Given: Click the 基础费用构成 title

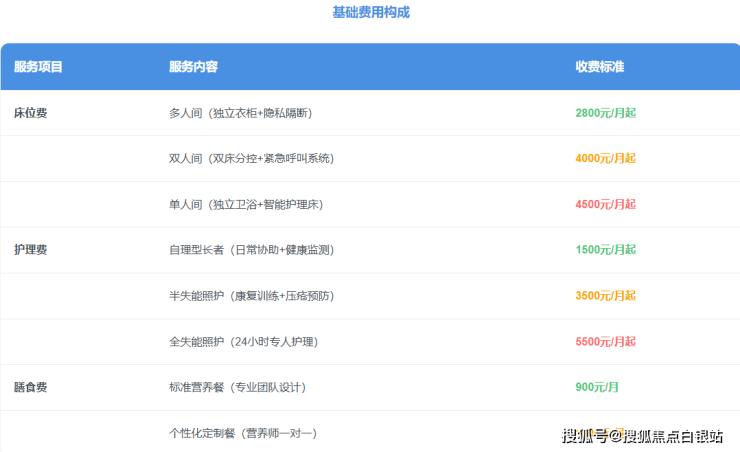Looking at the screenshot, I should click(x=370, y=13).
